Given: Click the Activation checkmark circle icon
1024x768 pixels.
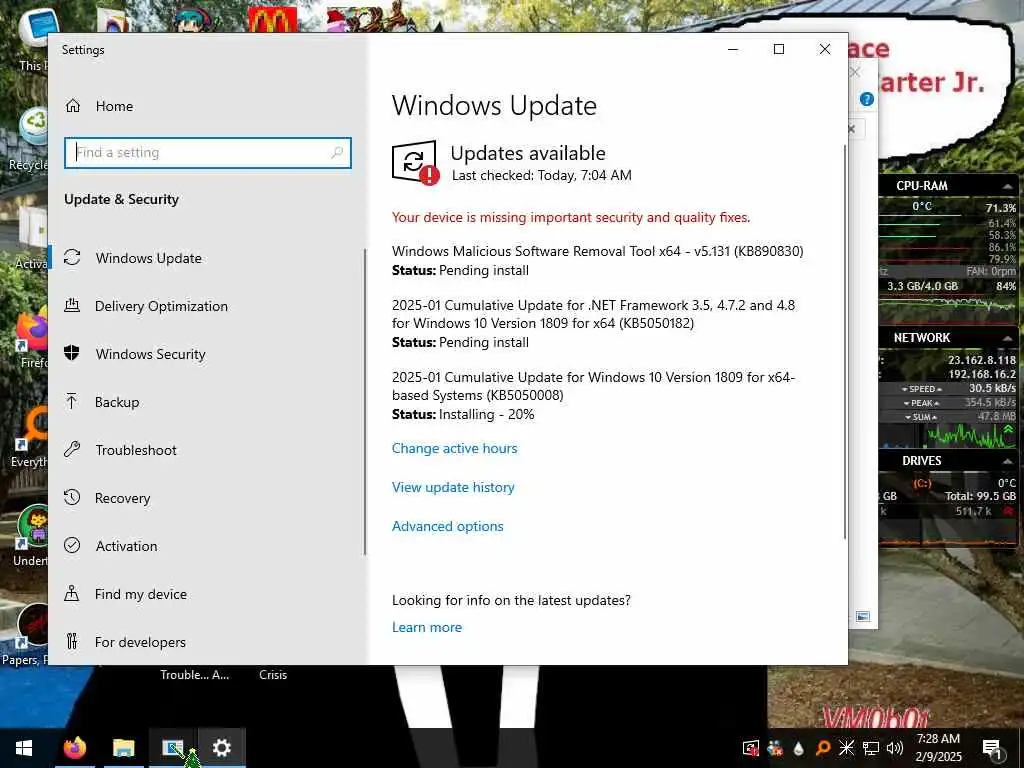Looking at the screenshot, I should point(72,545).
